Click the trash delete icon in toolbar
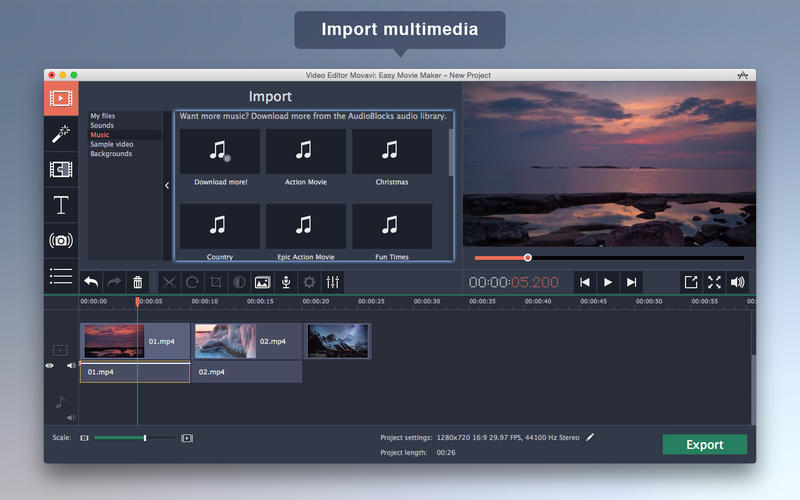The image size is (800, 500). 138,283
